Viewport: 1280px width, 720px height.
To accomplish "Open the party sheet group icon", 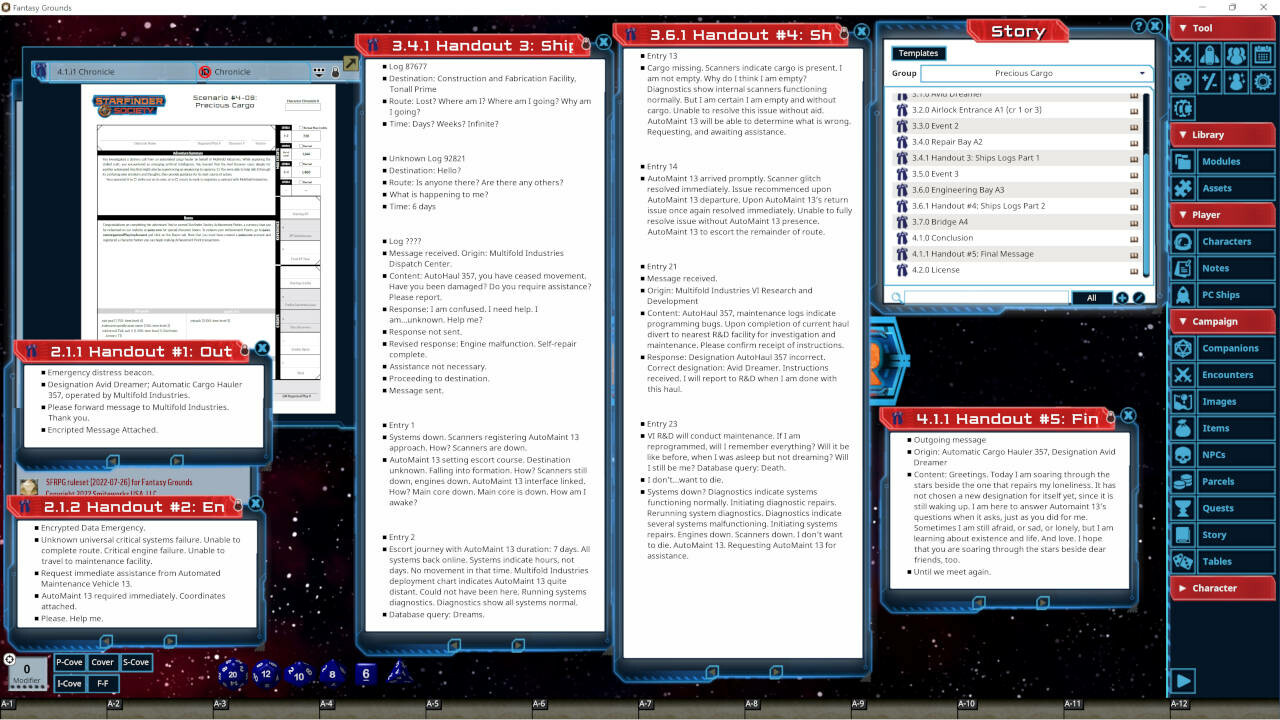I will [1236, 55].
